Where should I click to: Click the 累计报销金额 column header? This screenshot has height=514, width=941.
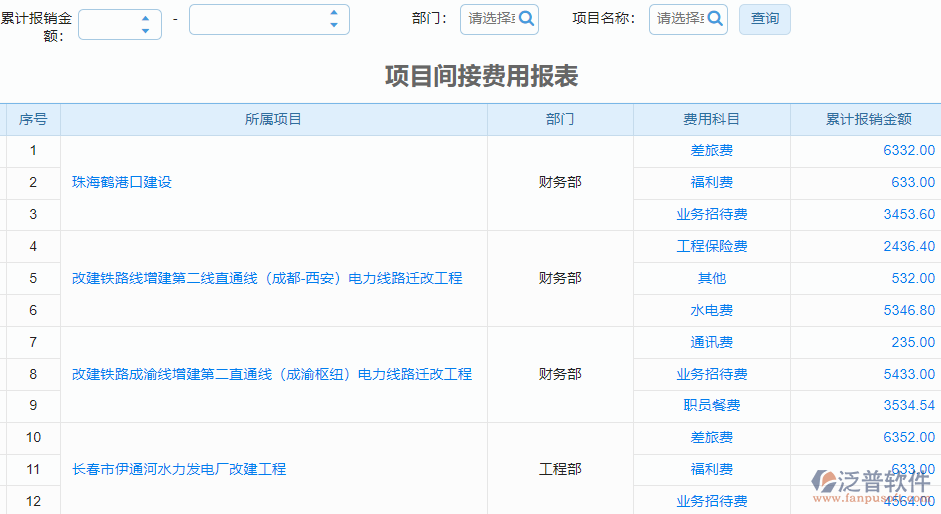pos(868,119)
